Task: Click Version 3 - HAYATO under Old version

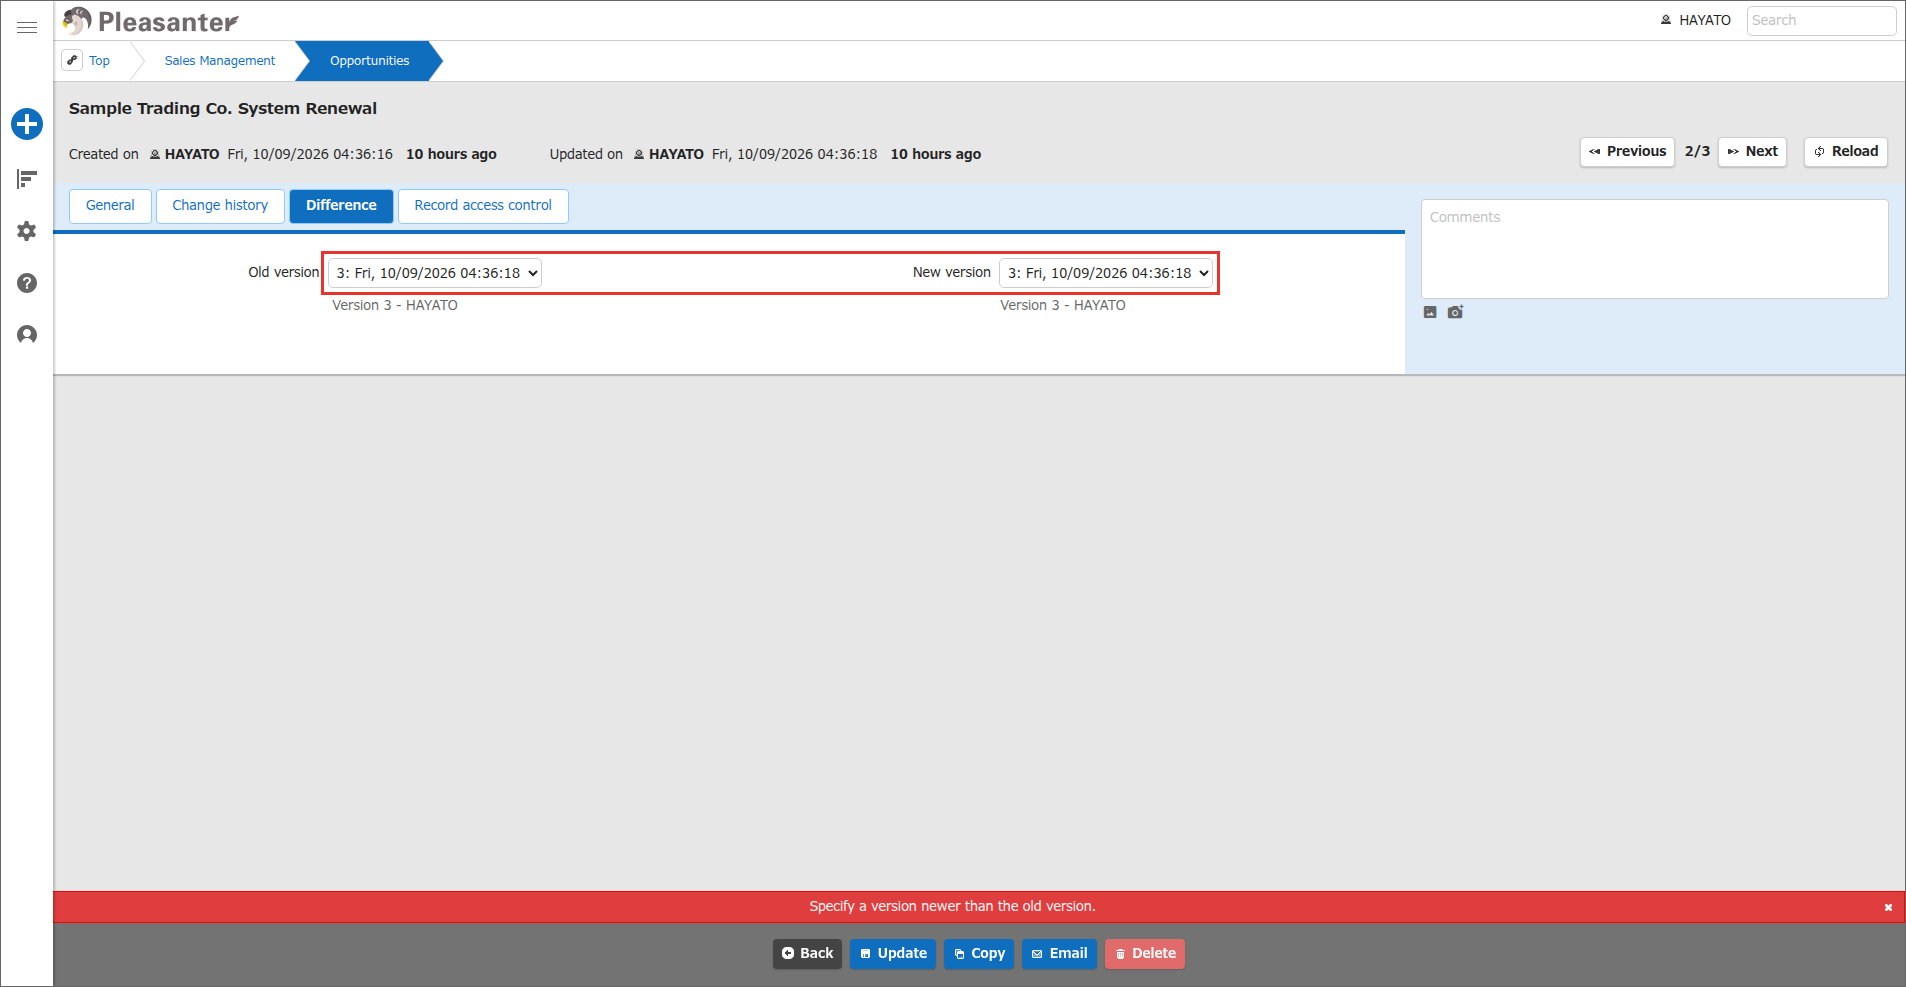Action: click(395, 306)
